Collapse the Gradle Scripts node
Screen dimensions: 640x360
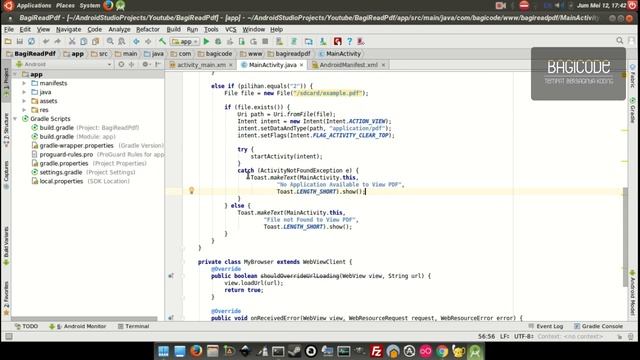(x=16, y=119)
